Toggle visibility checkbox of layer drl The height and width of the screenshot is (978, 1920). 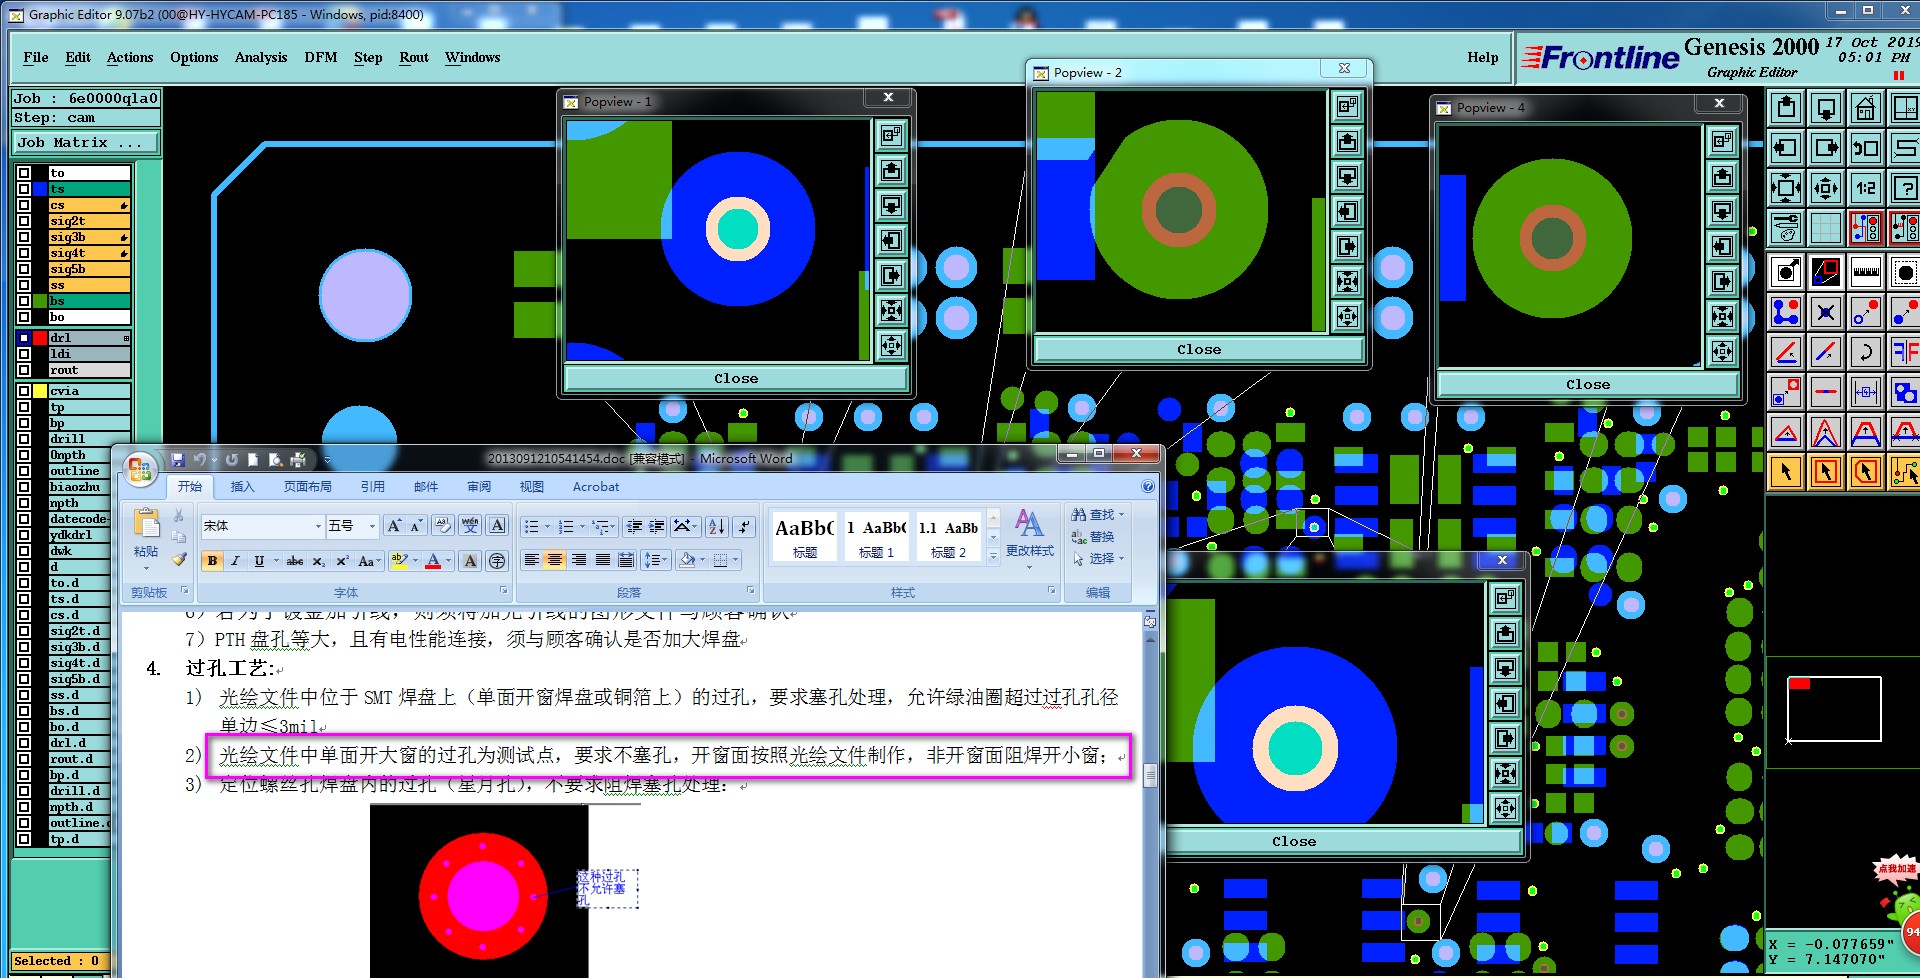coord(24,338)
